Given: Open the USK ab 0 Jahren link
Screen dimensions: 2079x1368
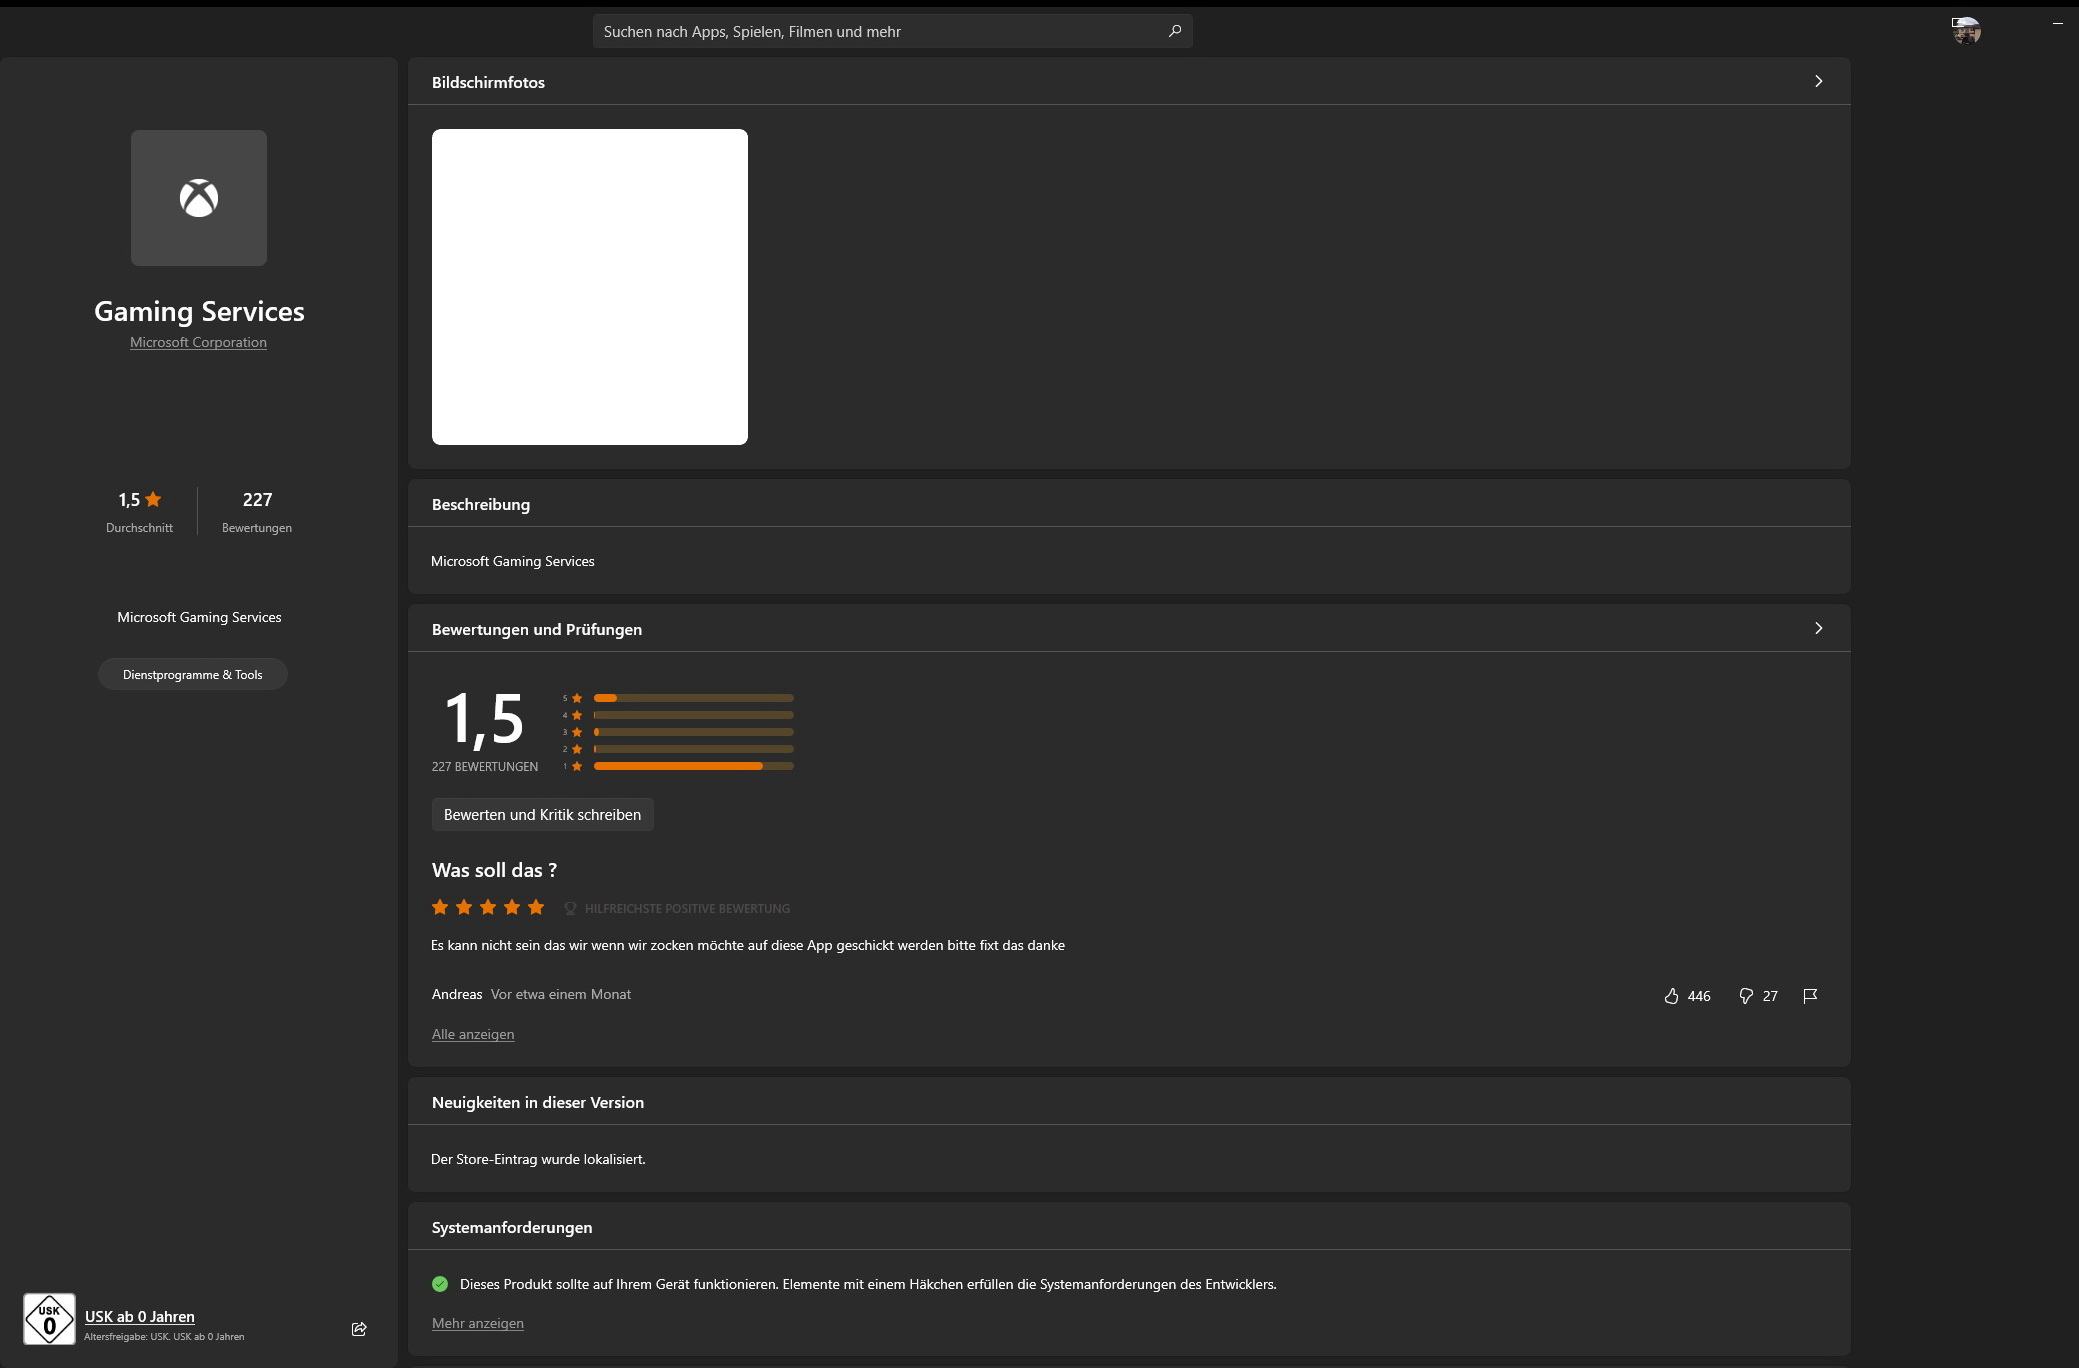Looking at the screenshot, I should (x=140, y=1316).
